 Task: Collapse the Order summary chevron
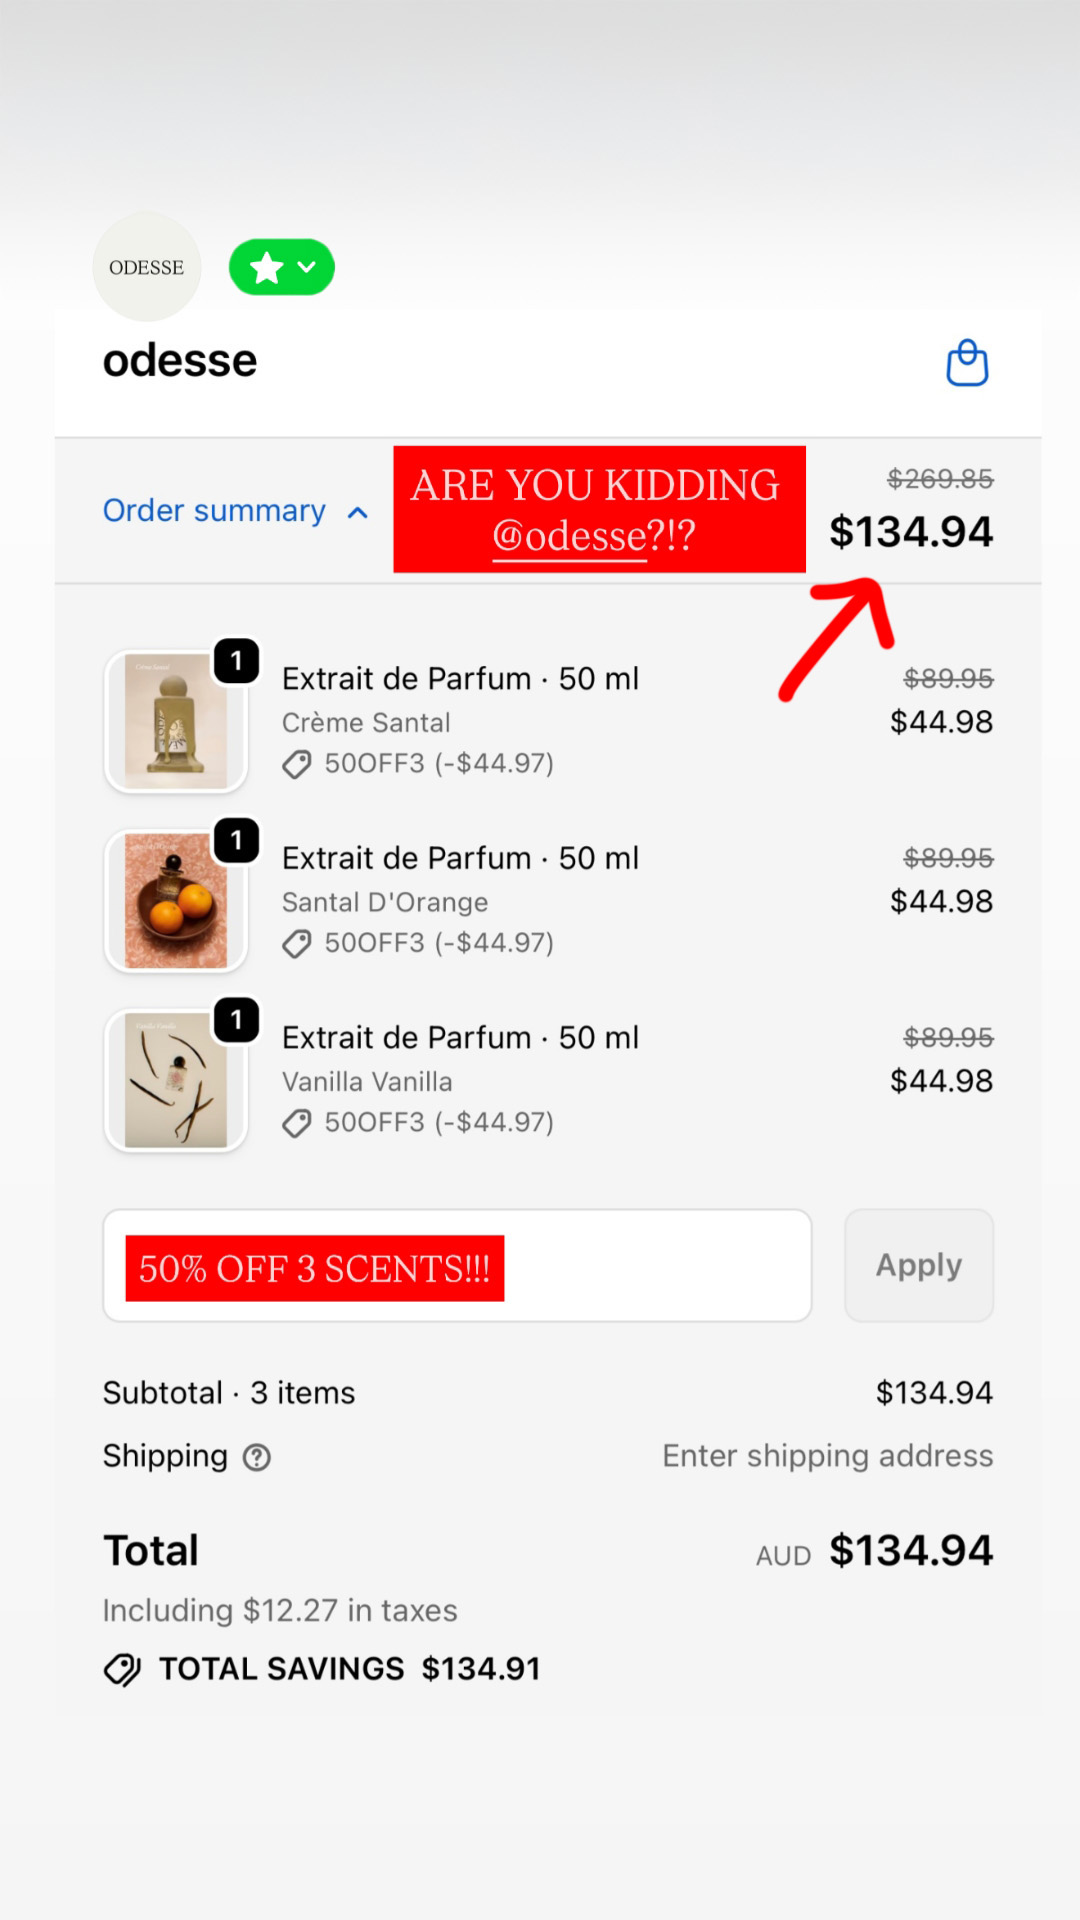pyautogui.click(x=357, y=513)
